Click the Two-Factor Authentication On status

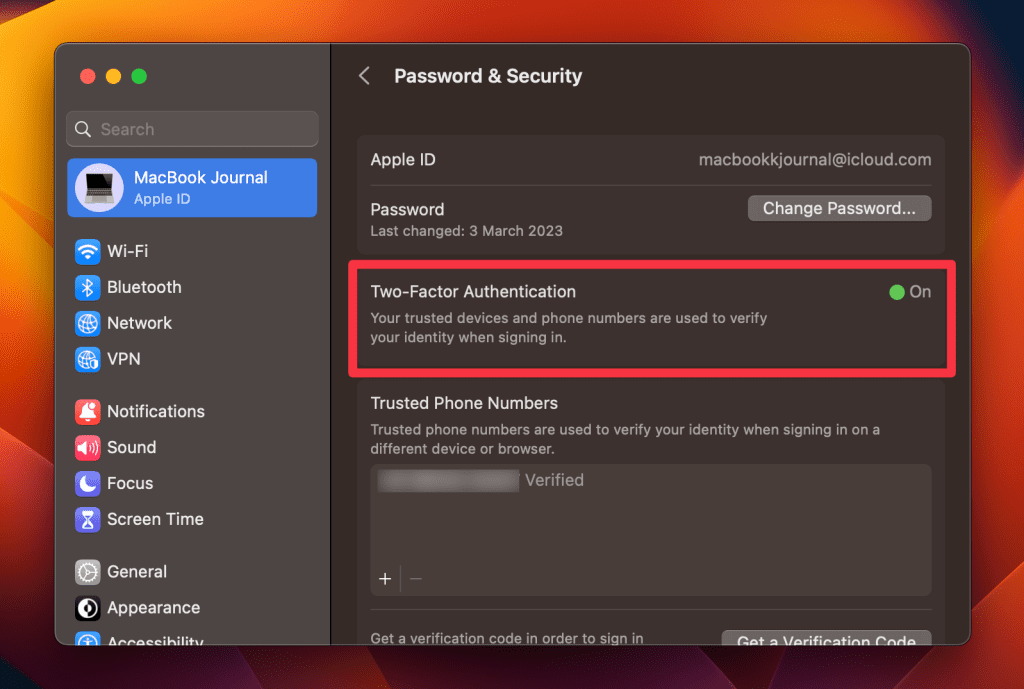910,292
